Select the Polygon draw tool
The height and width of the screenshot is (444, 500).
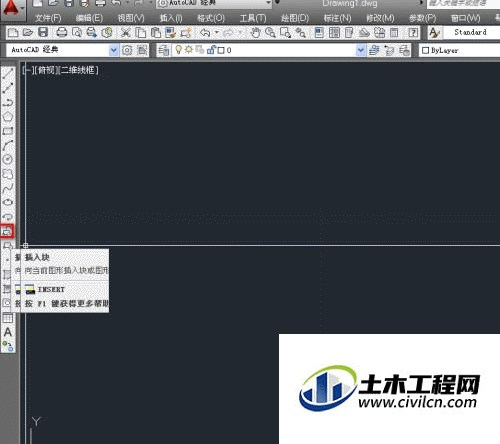click(x=8, y=117)
